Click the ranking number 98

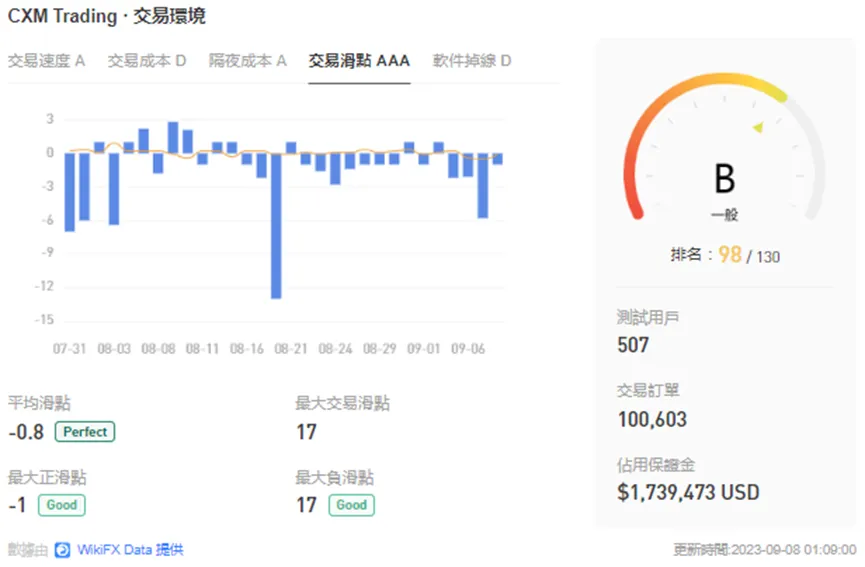click(729, 255)
